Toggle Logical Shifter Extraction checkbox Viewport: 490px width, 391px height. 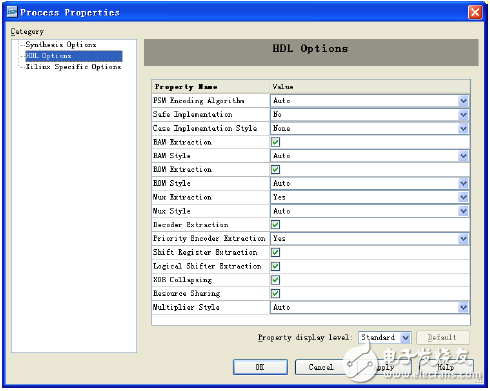coord(275,266)
